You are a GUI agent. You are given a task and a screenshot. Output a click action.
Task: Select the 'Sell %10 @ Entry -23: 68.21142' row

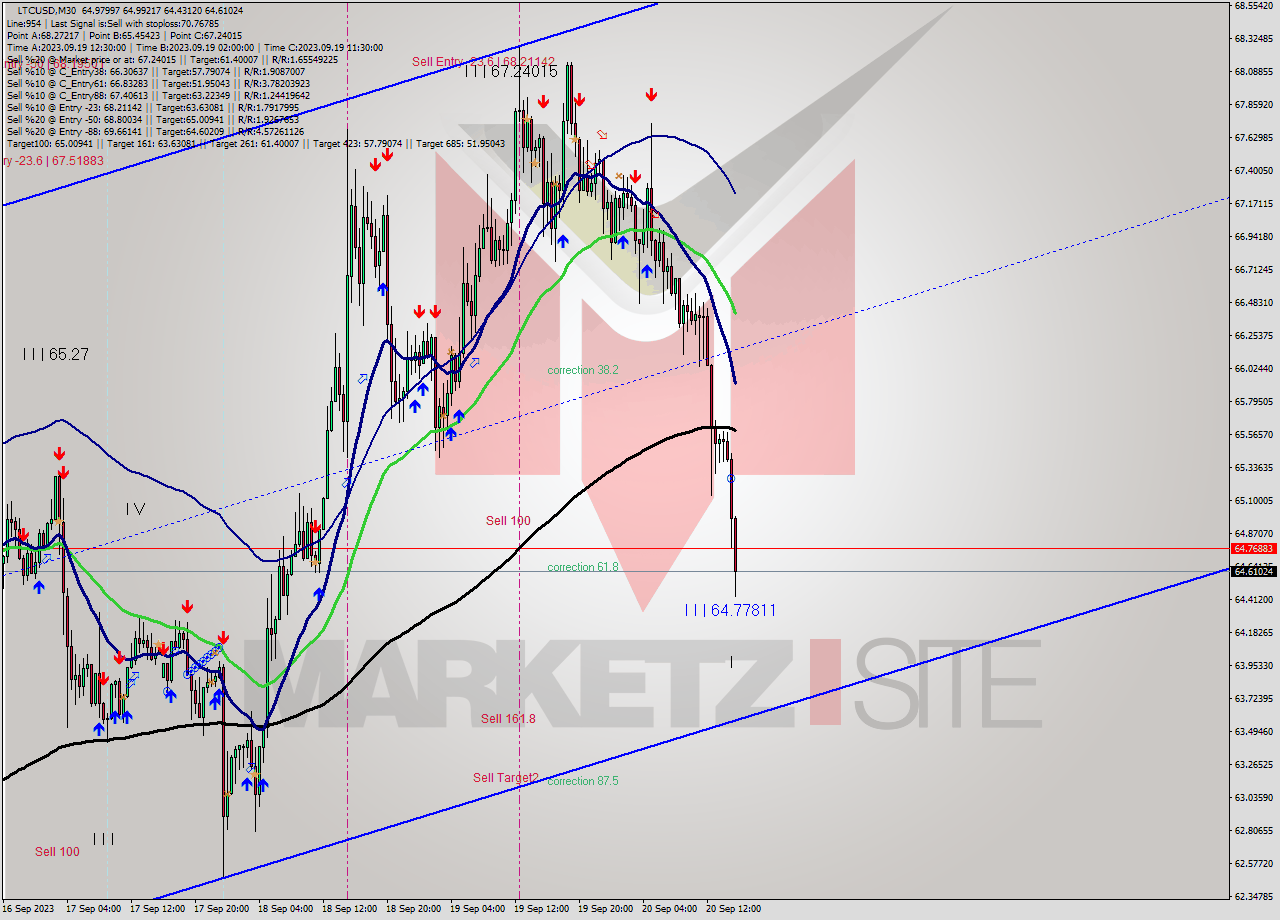click(x=153, y=108)
